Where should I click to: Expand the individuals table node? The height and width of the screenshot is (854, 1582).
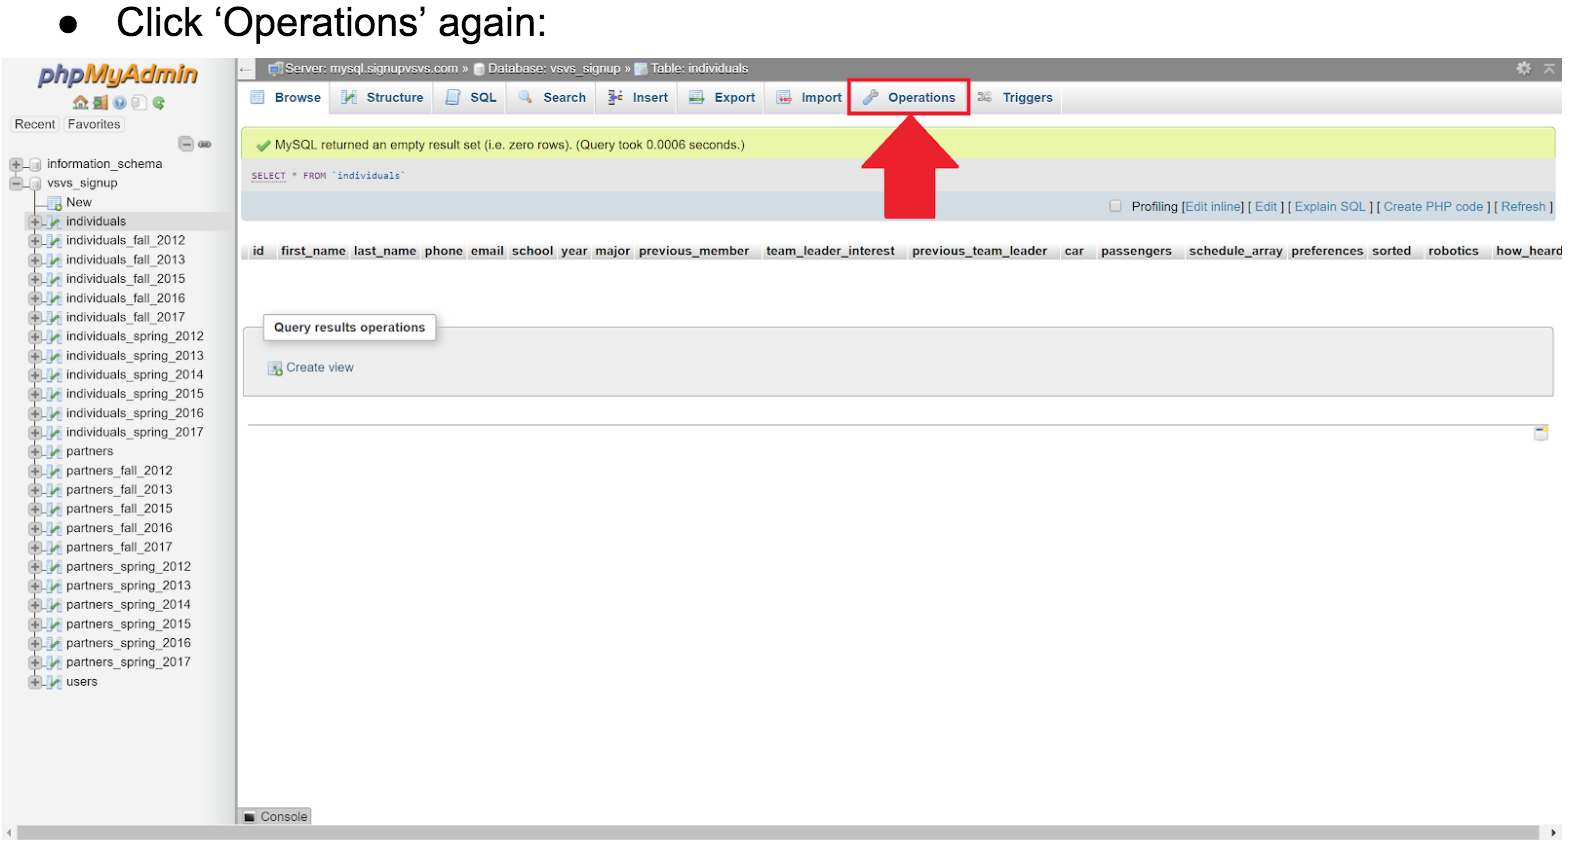click(x=35, y=222)
